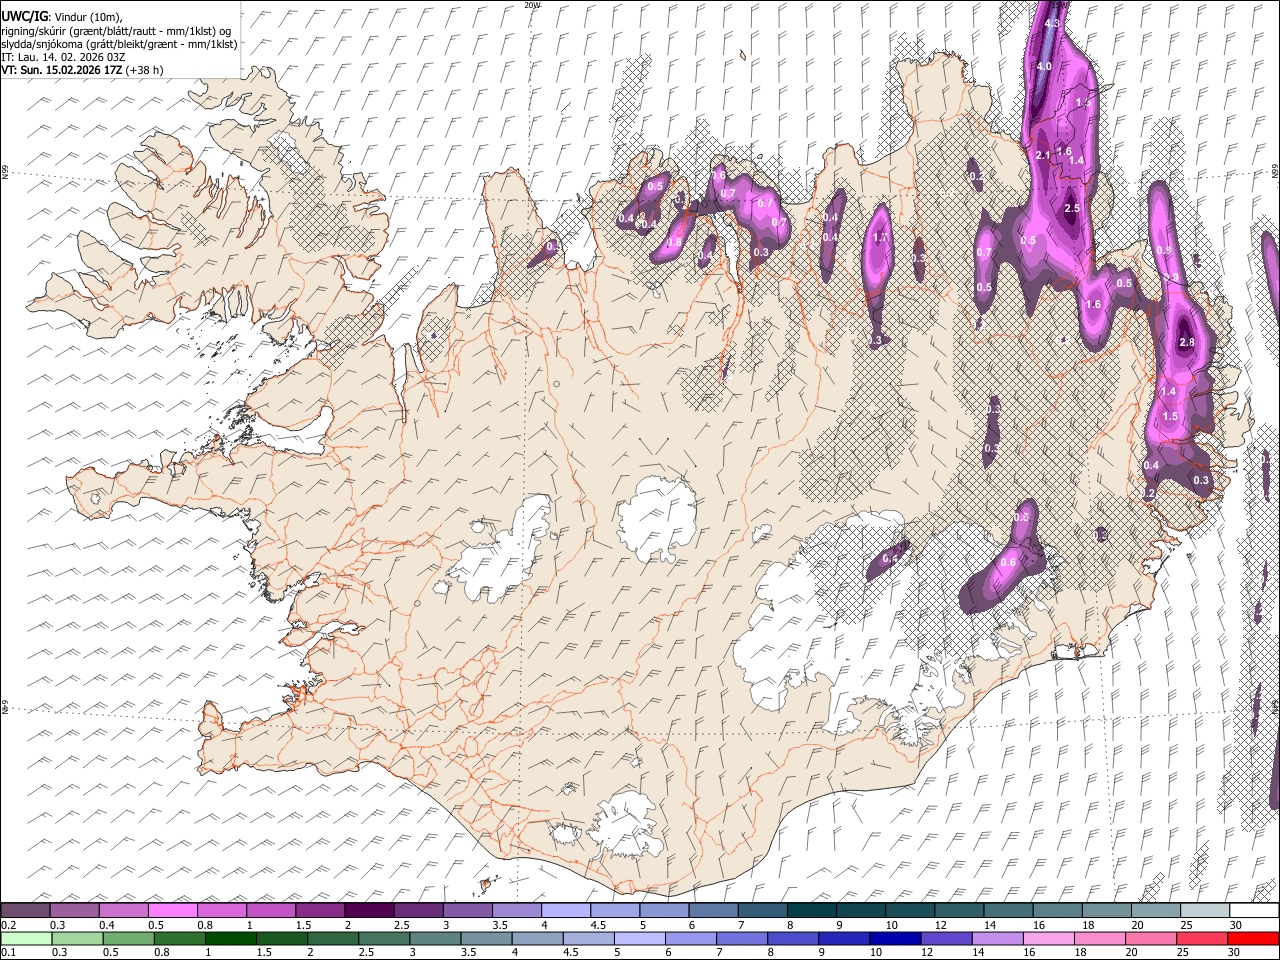
Task: Pick the lower-row violet swatch between 14 and 16
Action: click(x=996, y=938)
